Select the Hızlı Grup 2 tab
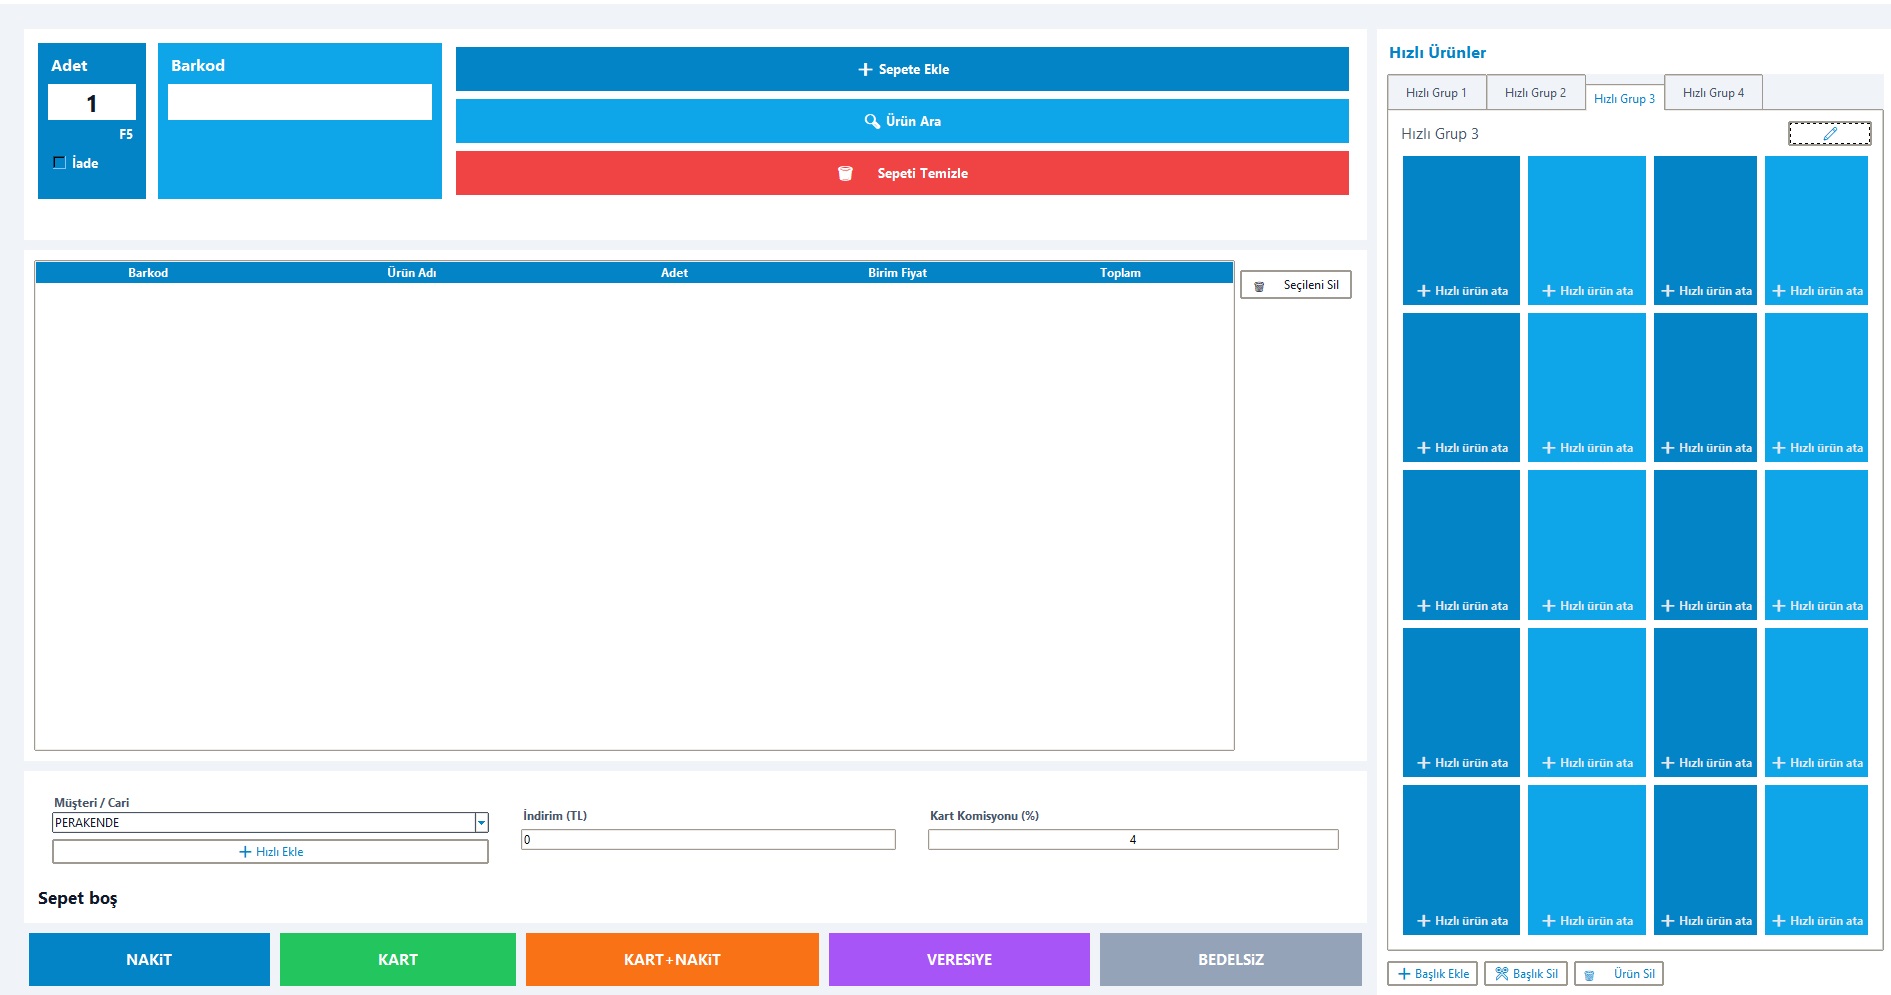 tap(1535, 93)
